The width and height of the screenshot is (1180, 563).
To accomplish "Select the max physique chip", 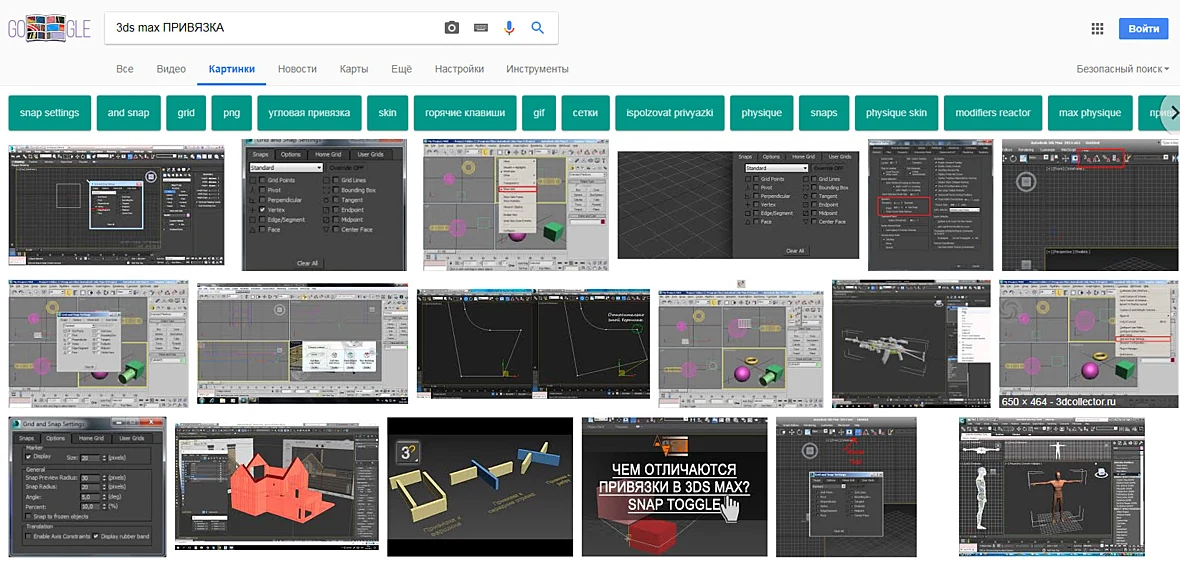I will point(1090,113).
